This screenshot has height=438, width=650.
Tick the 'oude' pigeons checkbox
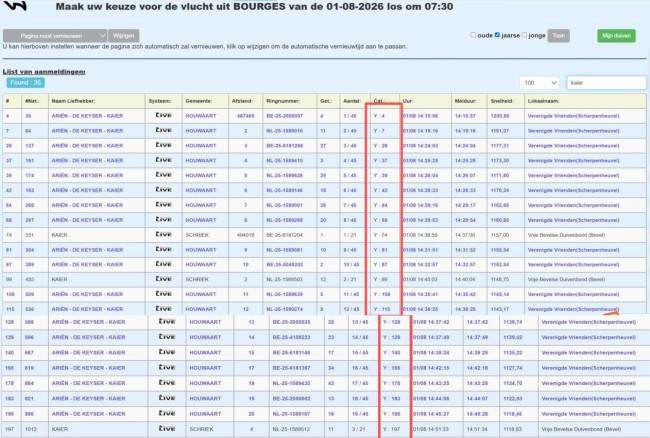[473, 35]
